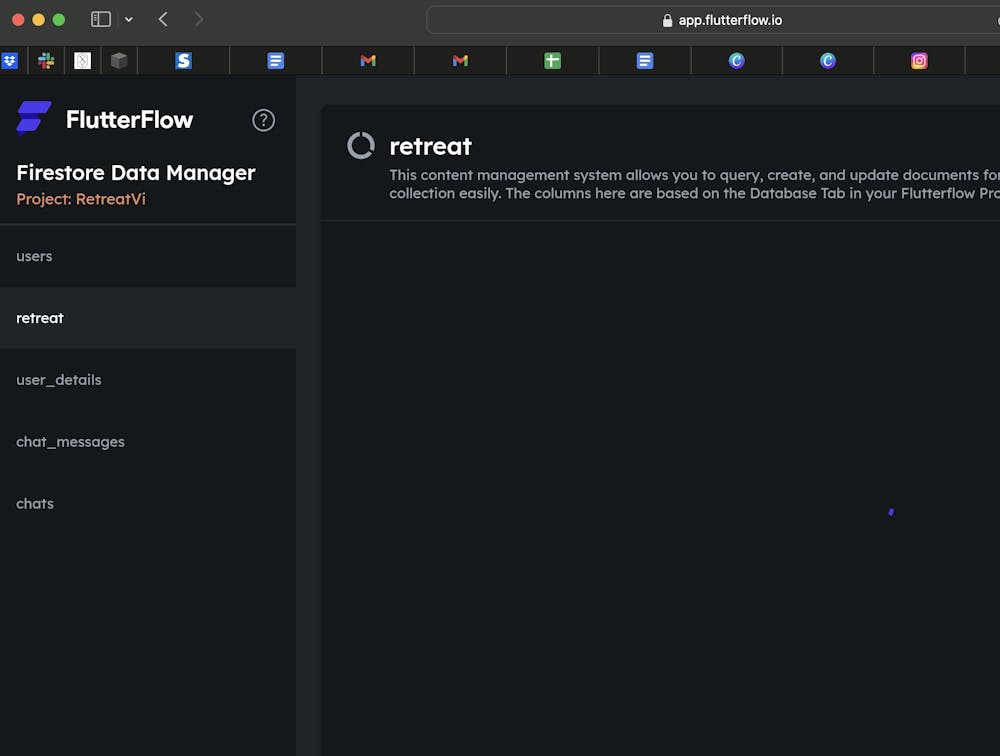Open the sidebar tab group dropdown chevron
1000x756 pixels.
pos(129,20)
